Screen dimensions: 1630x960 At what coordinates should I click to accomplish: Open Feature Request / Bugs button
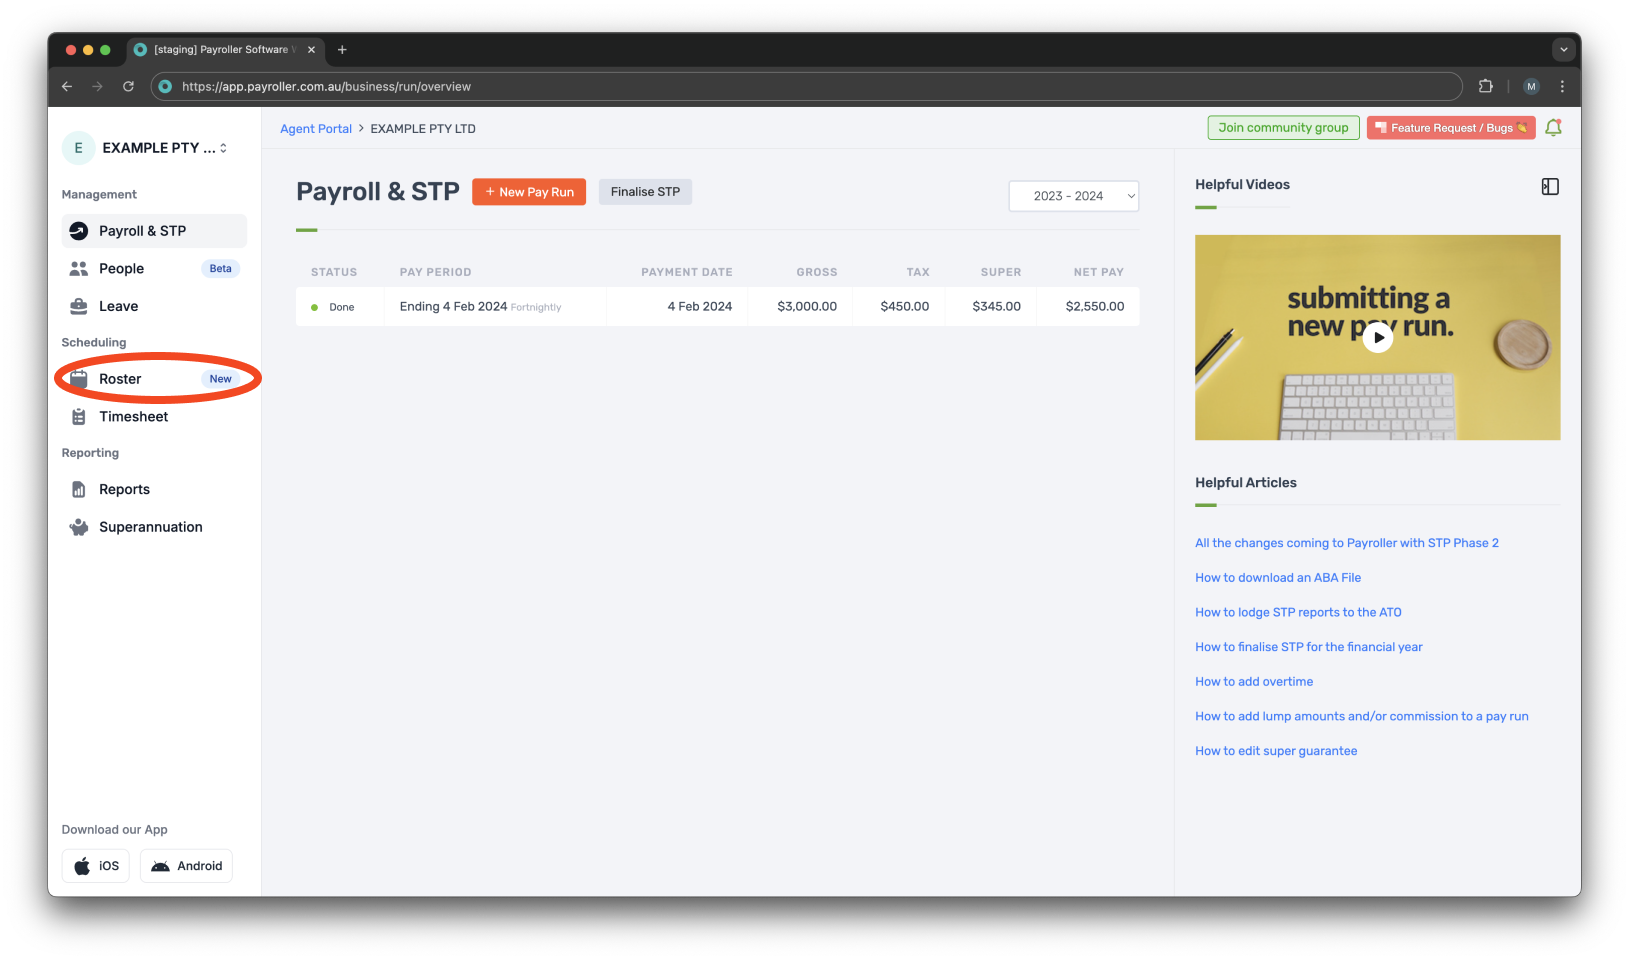pyautogui.click(x=1450, y=128)
